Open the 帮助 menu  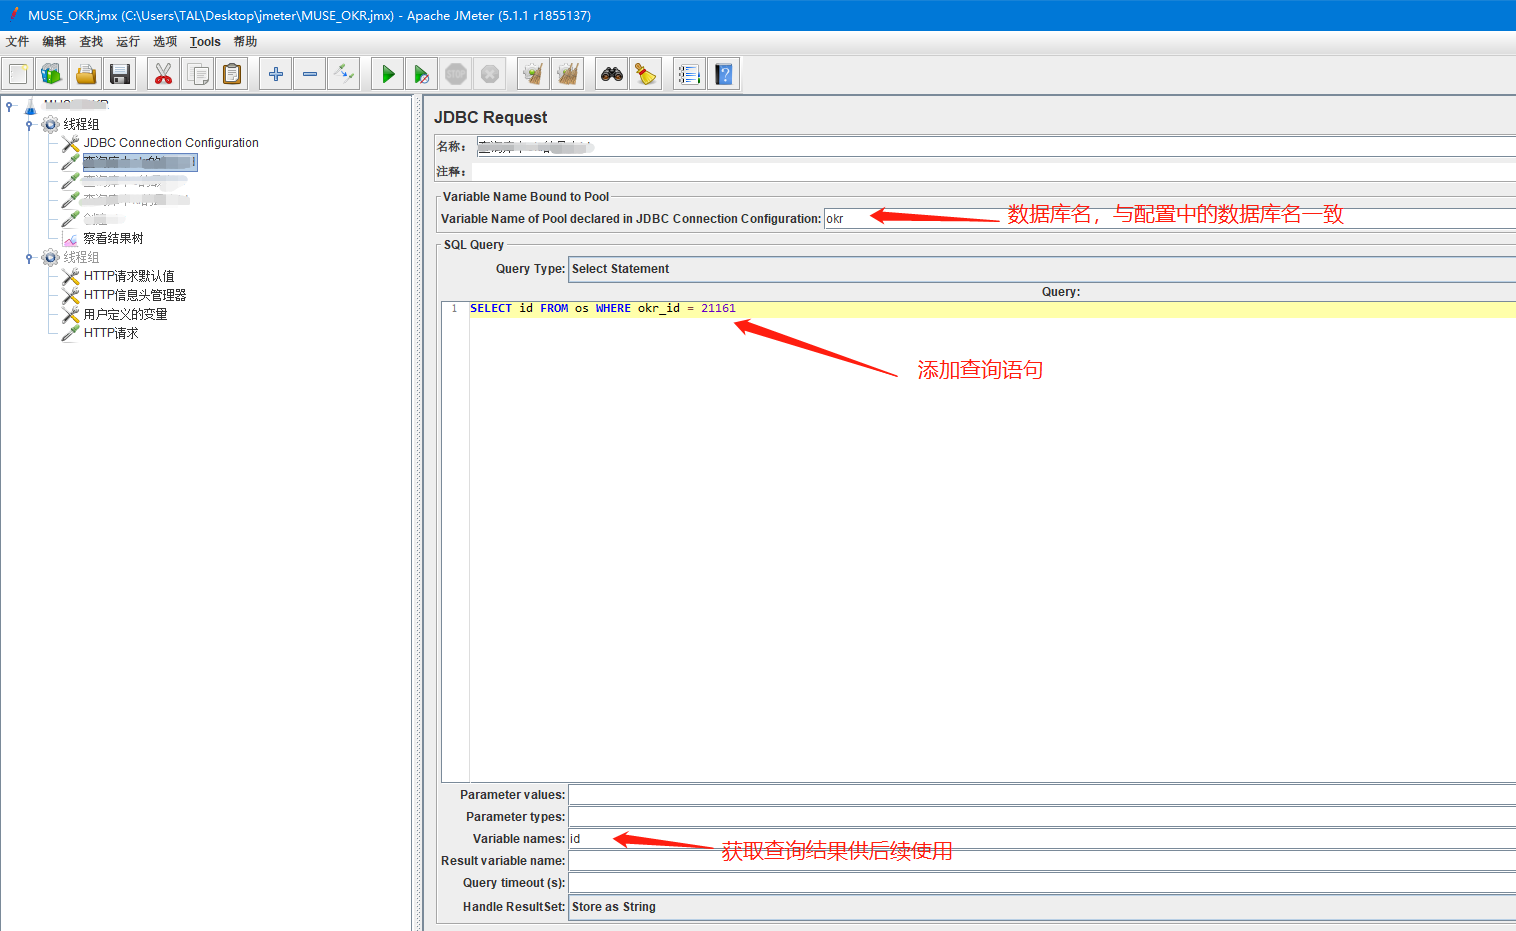(245, 42)
